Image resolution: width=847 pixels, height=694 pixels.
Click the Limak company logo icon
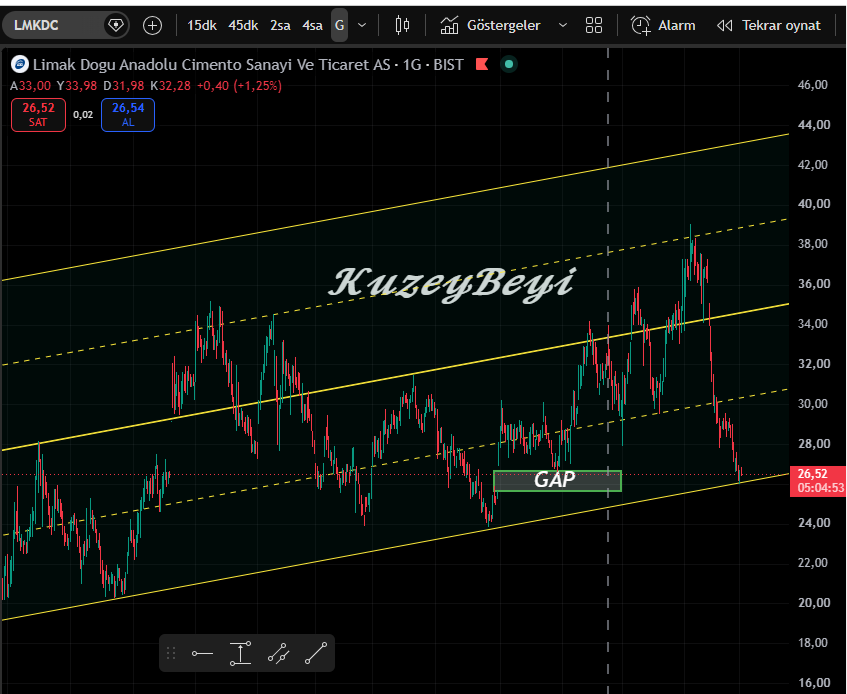click(20, 65)
